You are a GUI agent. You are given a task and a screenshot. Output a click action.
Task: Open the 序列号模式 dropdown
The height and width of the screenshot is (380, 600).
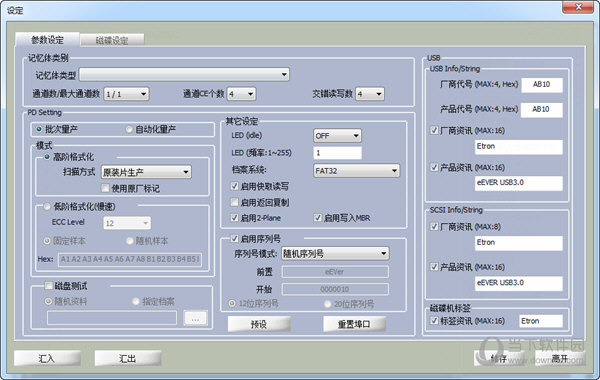click(x=335, y=253)
